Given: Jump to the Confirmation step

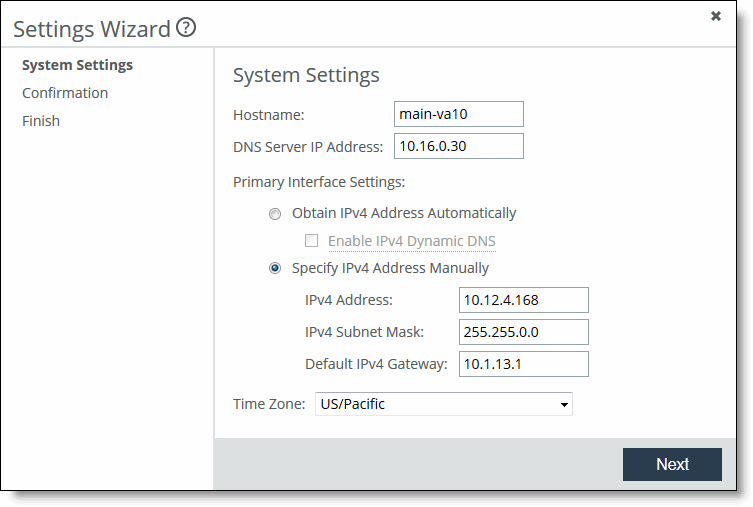Looking at the screenshot, I should (x=65, y=93).
